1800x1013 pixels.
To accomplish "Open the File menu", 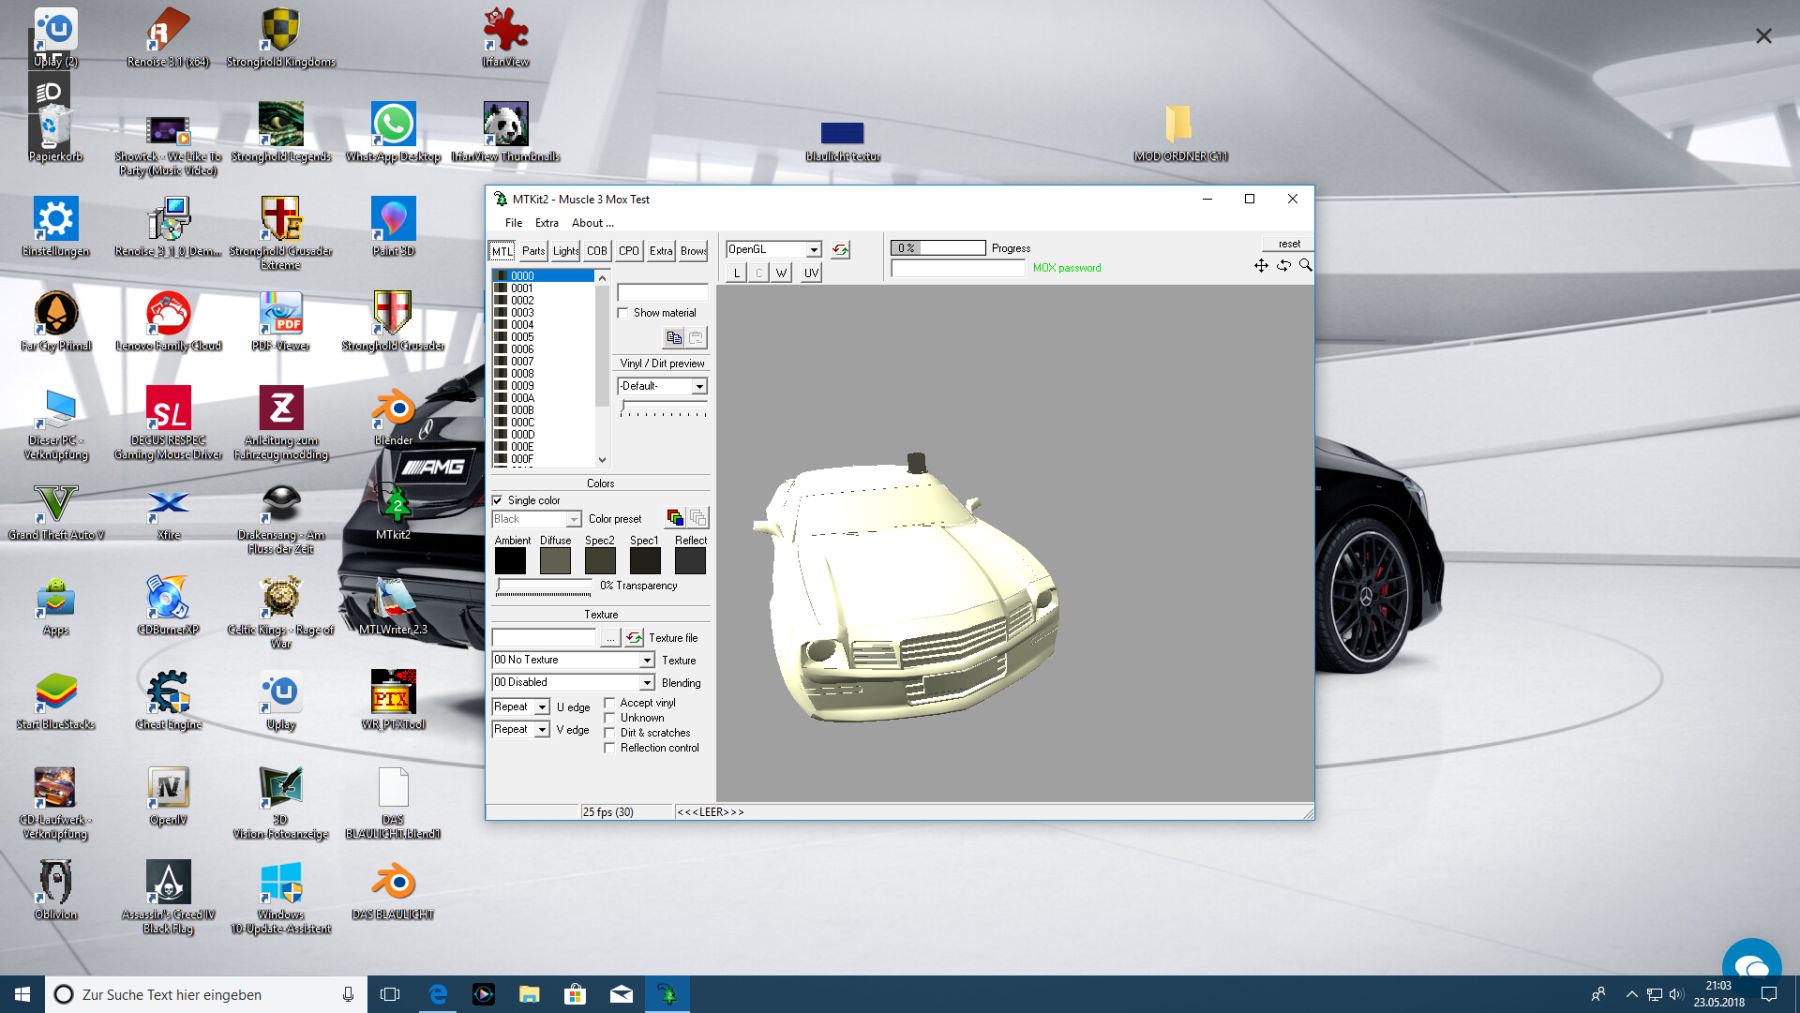I will (514, 223).
